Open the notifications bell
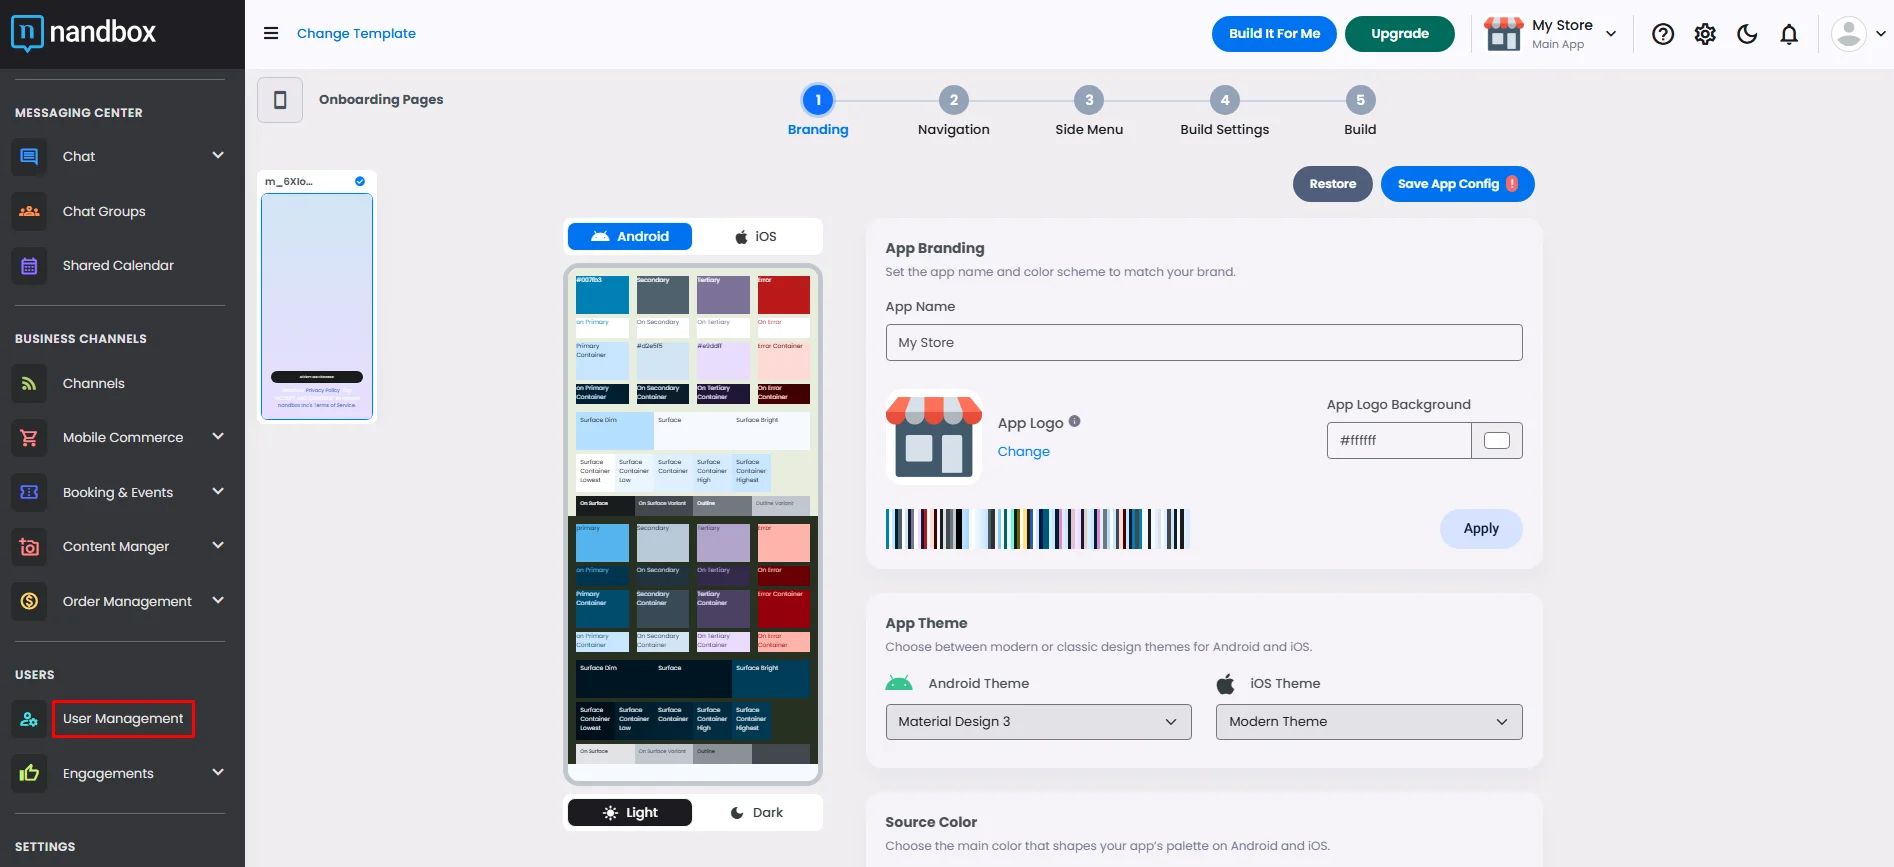The height and width of the screenshot is (867, 1894). [x=1789, y=34]
